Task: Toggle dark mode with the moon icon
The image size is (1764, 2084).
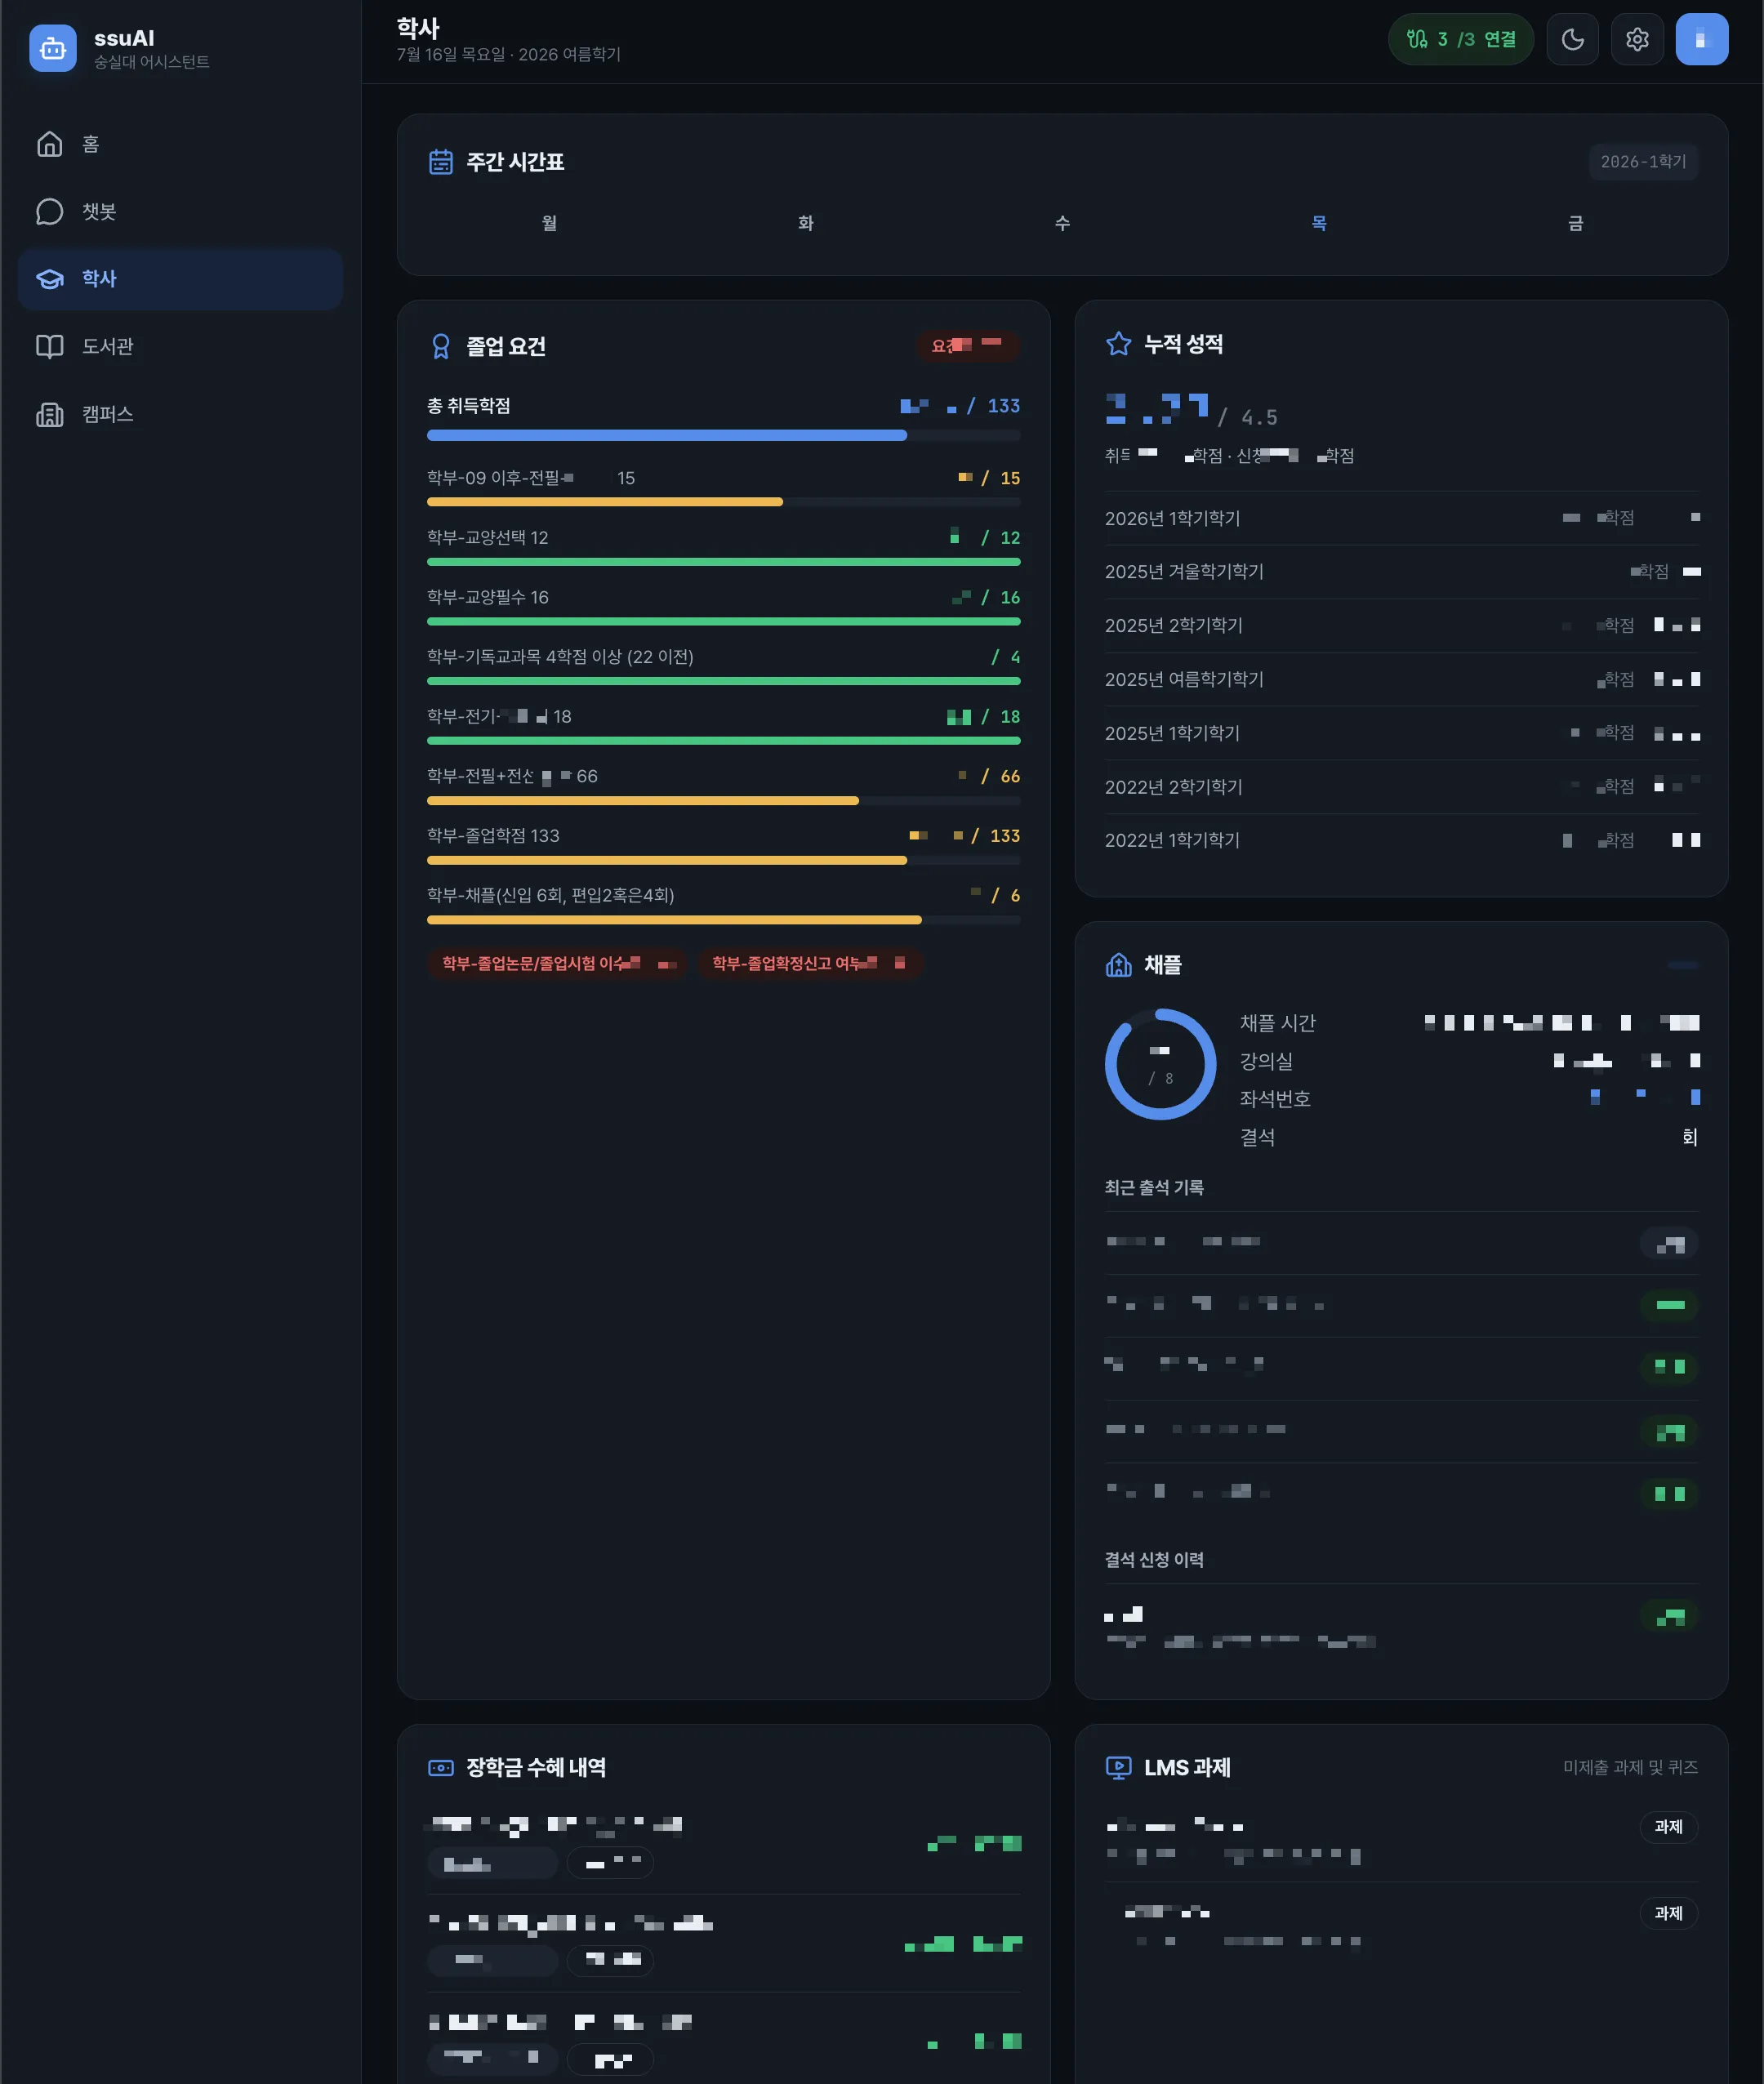Action: coord(1572,39)
